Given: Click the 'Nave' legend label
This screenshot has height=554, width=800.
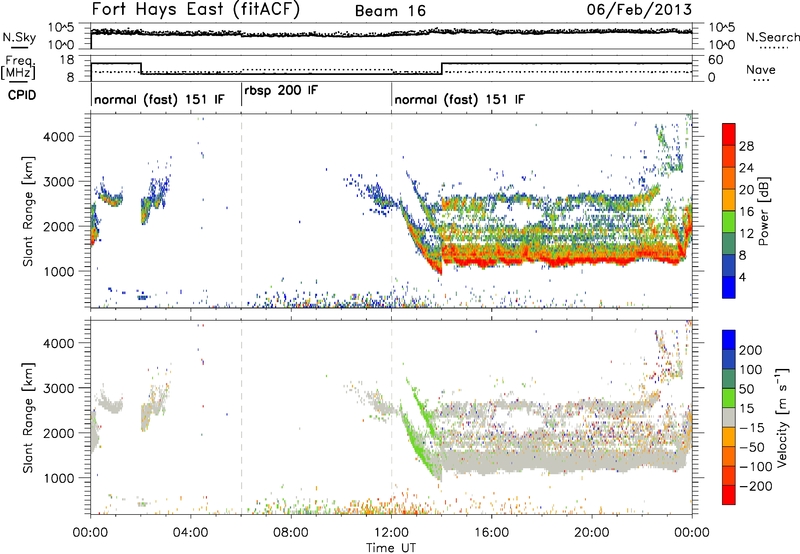Looking at the screenshot, I should (x=760, y=69).
